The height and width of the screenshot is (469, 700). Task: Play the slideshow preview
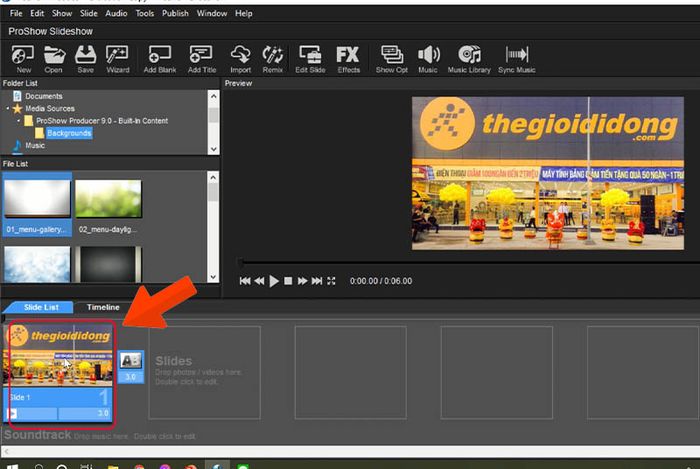pyautogui.click(x=274, y=281)
